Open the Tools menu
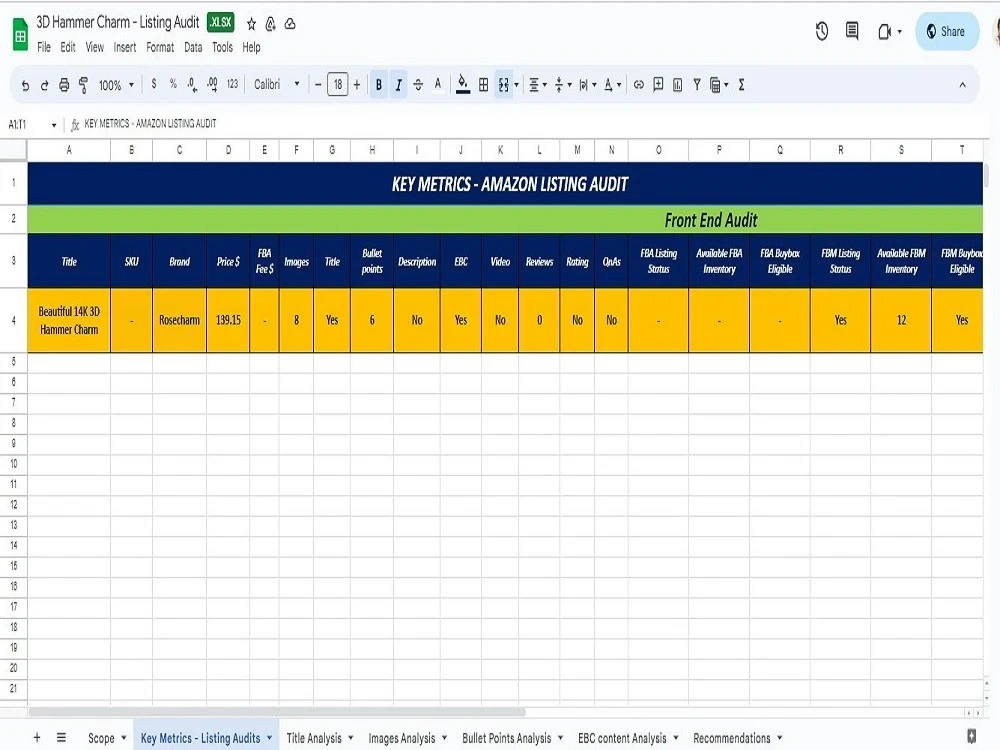Image resolution: width=1000 pixels, height=750 pixels. click(222, 47)
